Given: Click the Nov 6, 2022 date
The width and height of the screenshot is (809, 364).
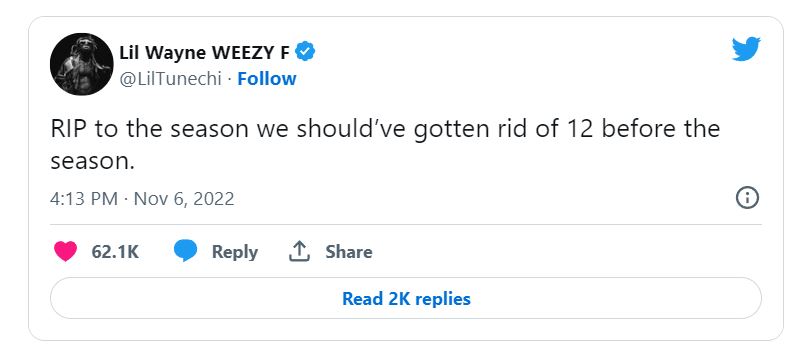Looking at the screenshot, I should tap(184, 198).
